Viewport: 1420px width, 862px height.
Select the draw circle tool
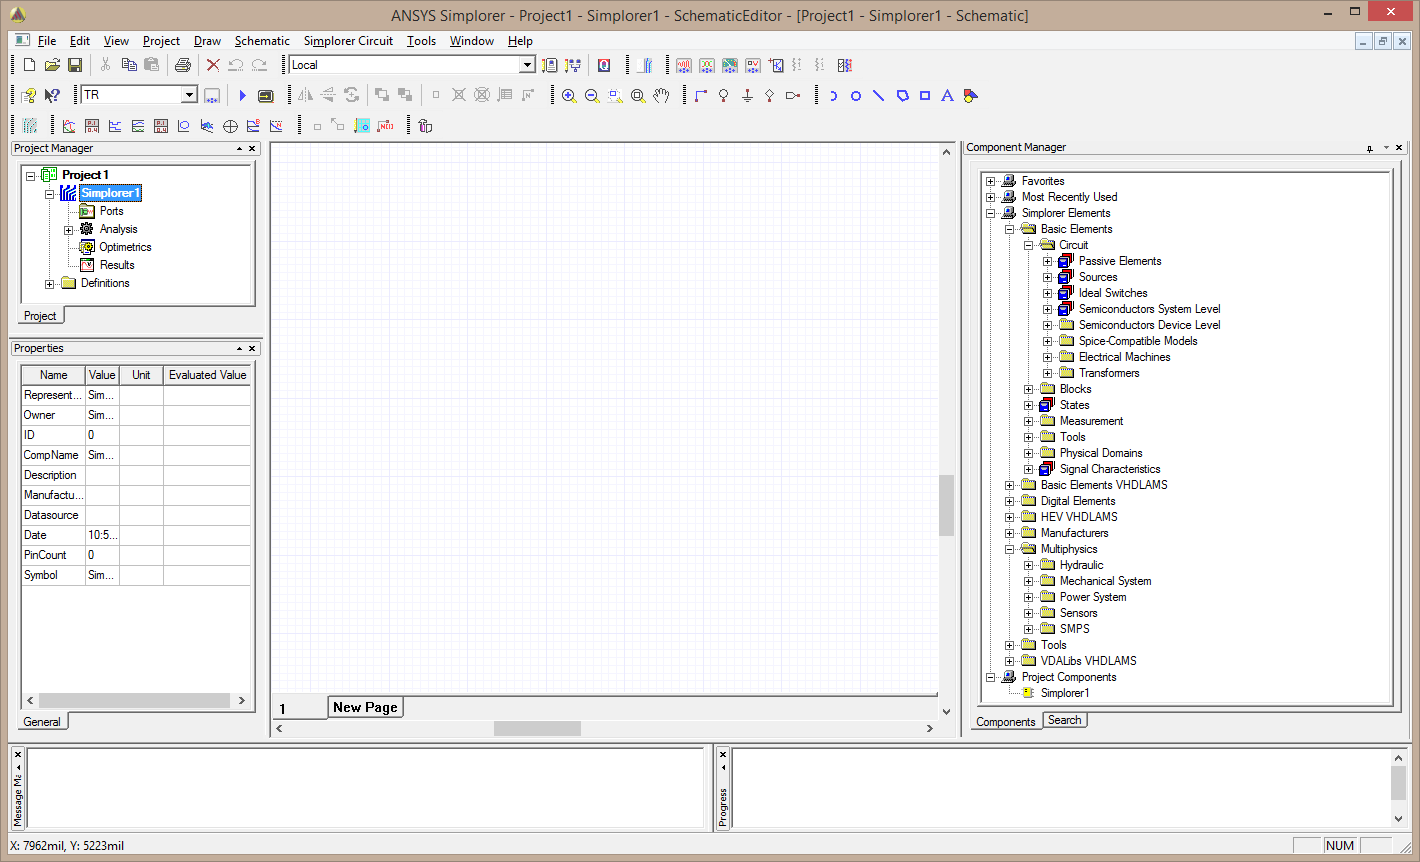[x=856, y=95]
